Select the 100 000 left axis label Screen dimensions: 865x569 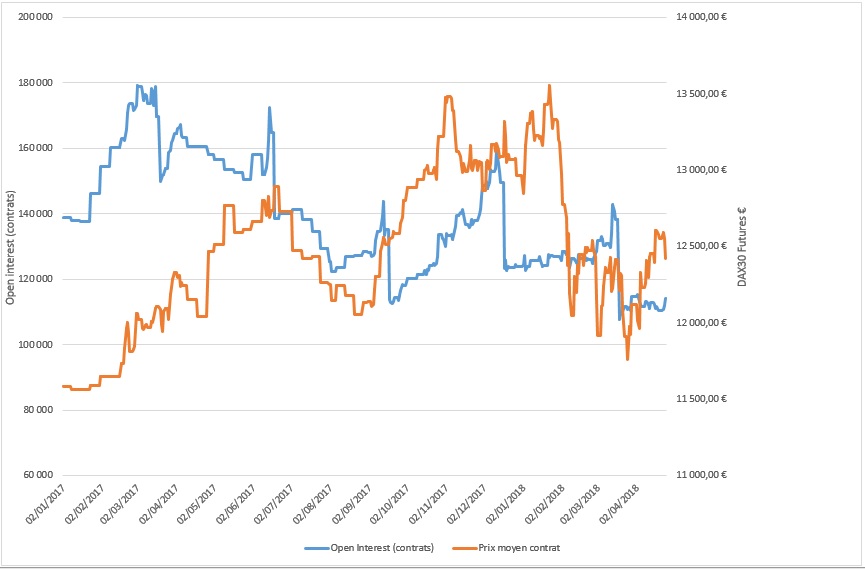click(x=35, y=345)
